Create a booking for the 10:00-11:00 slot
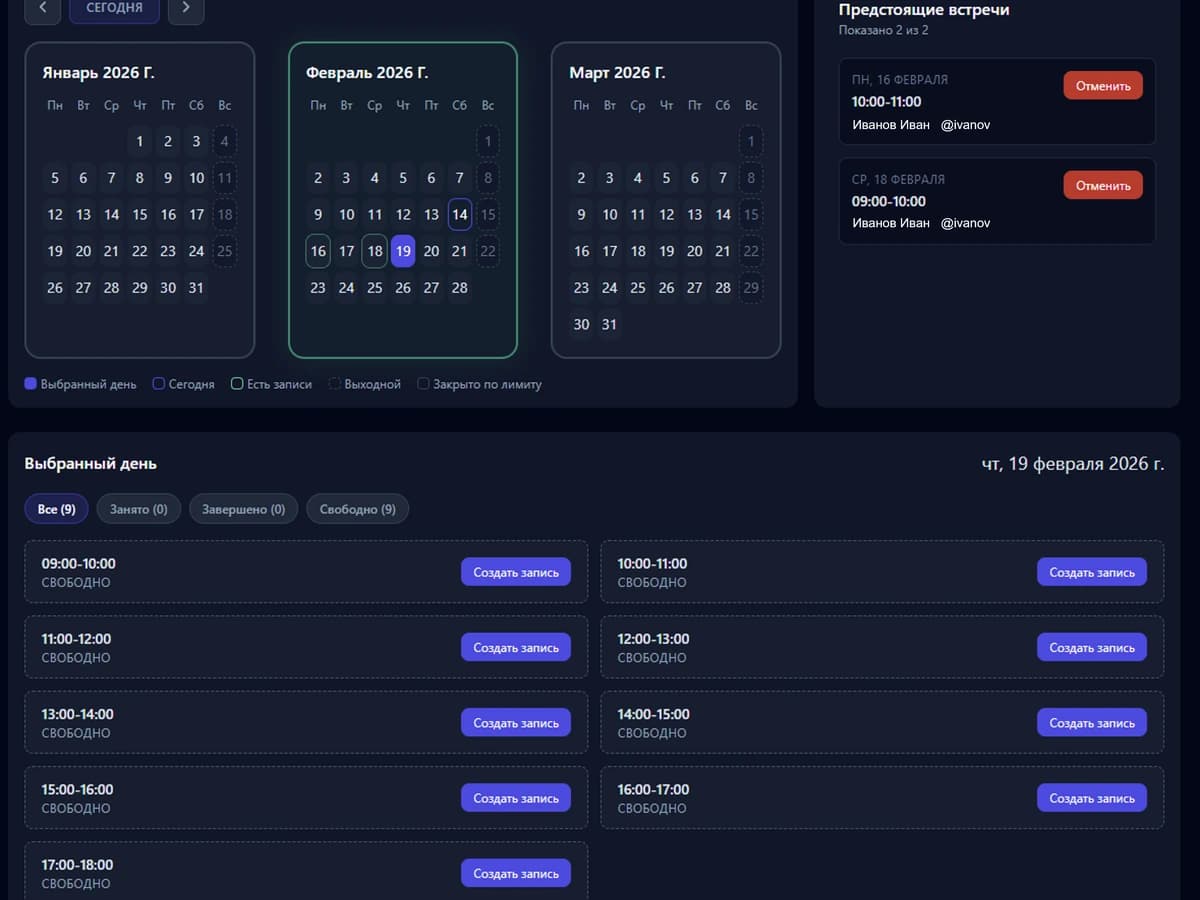 coord(1091,572)
